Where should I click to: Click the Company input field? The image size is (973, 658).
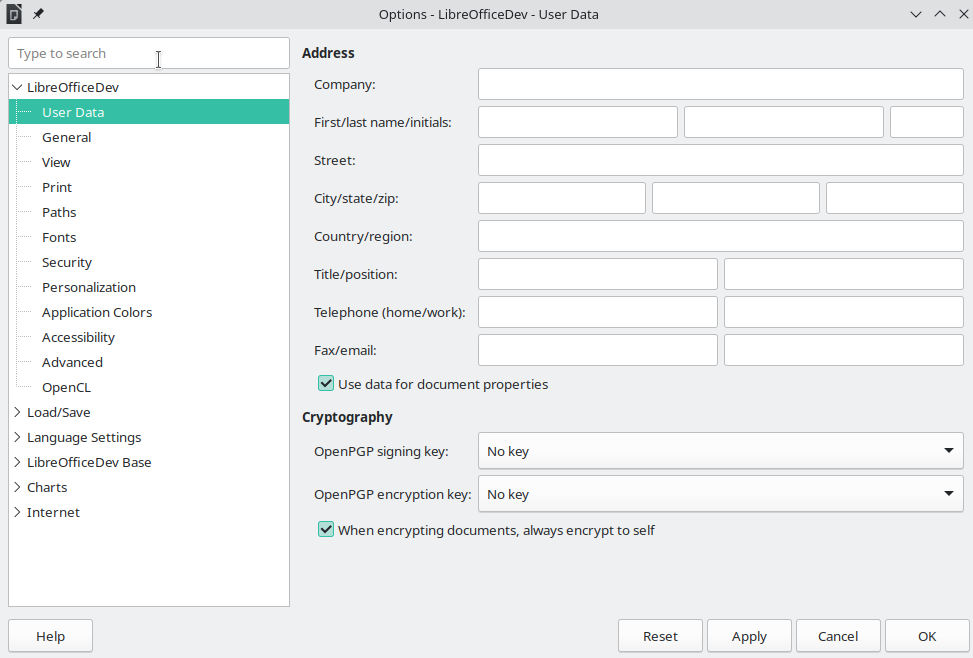coord(720,84)
